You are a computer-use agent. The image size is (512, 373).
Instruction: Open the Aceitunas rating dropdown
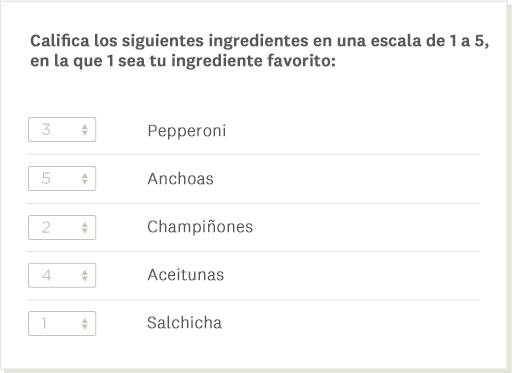62,275
